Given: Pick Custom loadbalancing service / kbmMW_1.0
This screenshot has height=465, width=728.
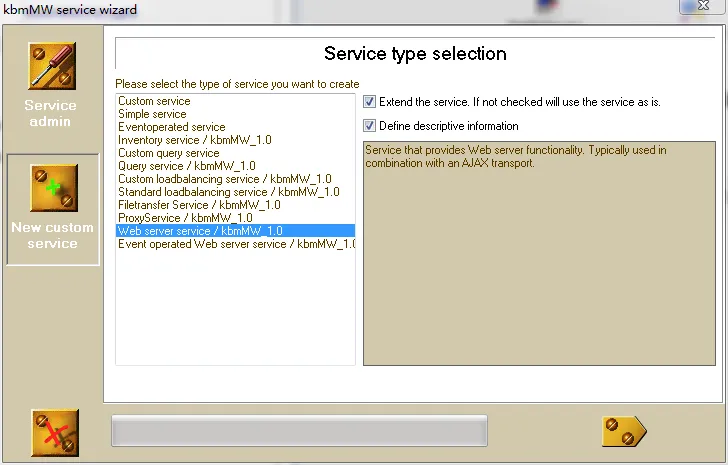Looking at the screenshot, I should pos(235,179).
